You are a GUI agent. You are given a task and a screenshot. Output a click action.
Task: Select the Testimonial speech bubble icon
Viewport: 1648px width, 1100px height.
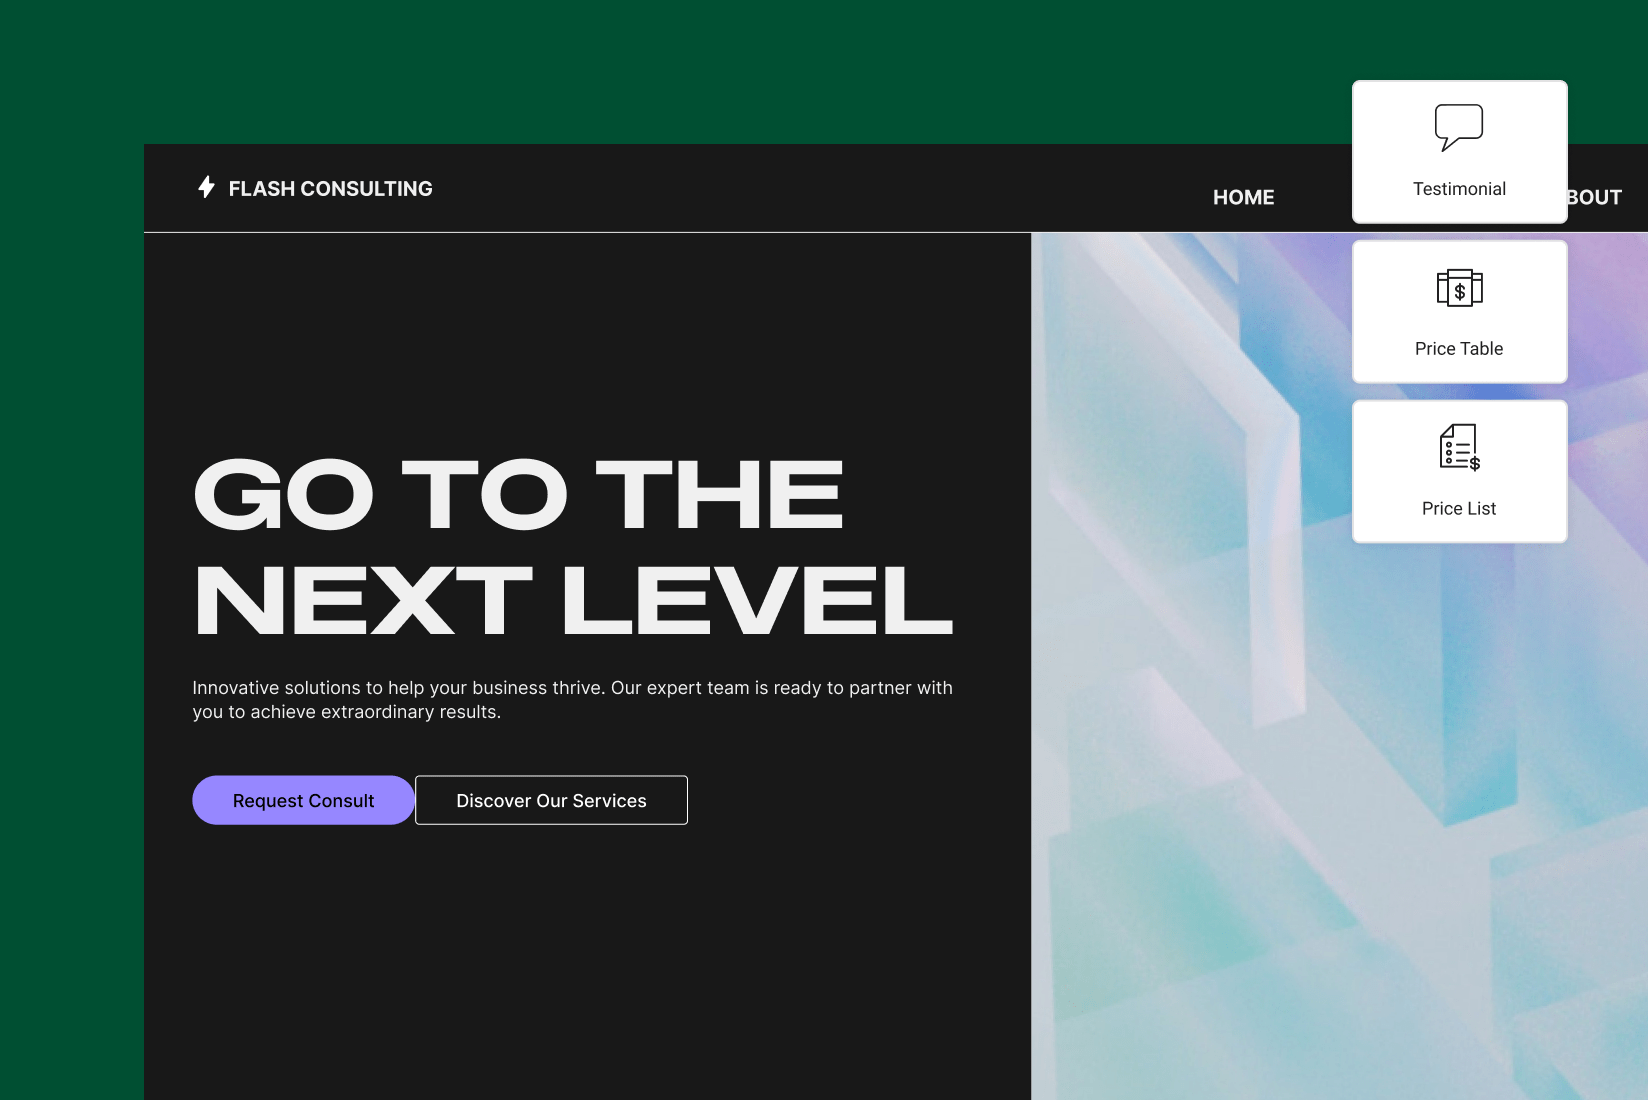tap(1458, 127)
